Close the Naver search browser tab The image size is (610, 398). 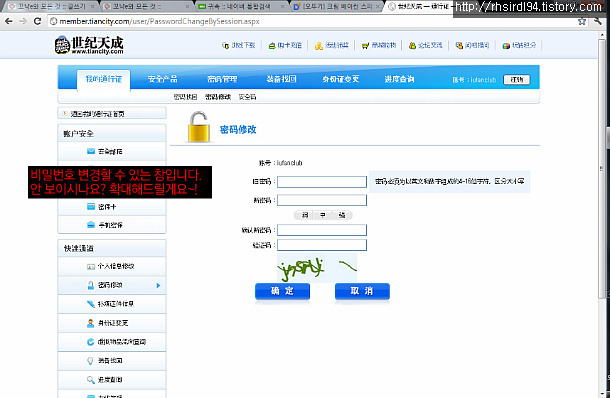click(283, 7)
